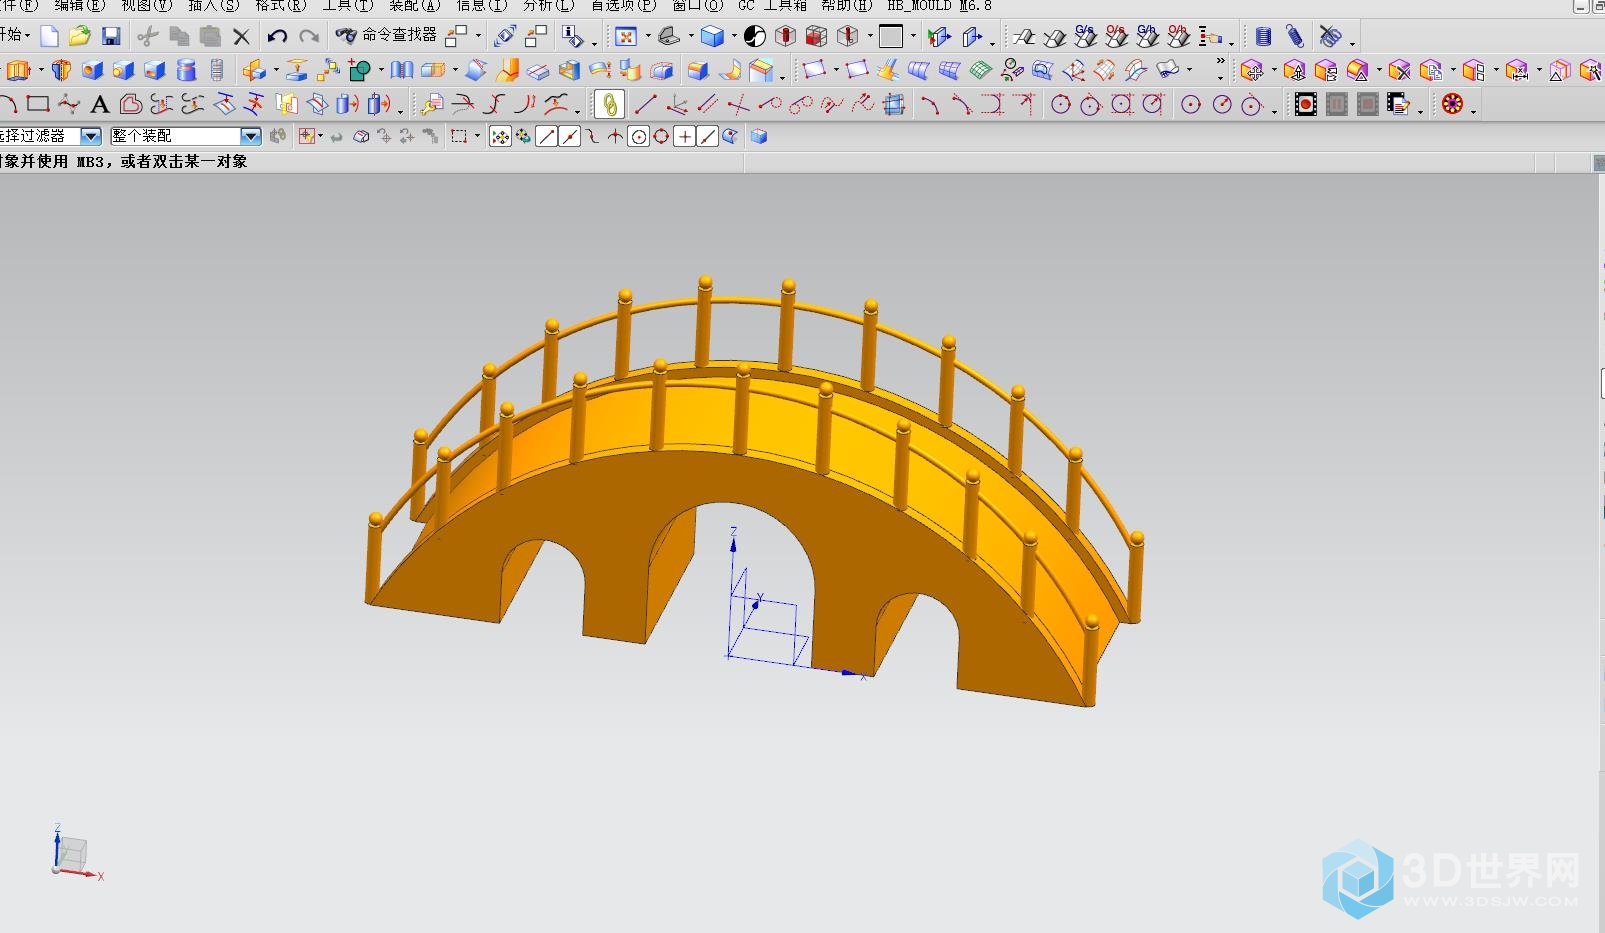Click the Through Curve Mesh green surface icon
The width and height of the screenshot is (1605, 933).
[981, 70]
